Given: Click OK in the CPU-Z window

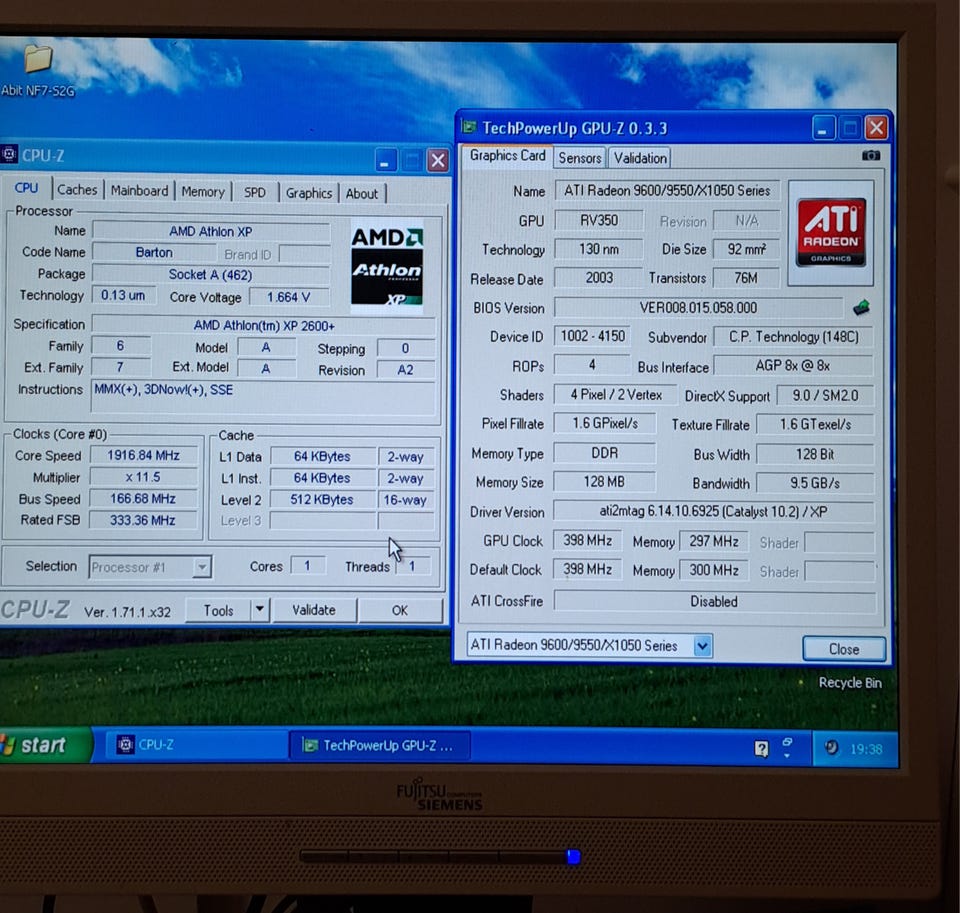Looking at the screenshot, I should click(400, 611).
